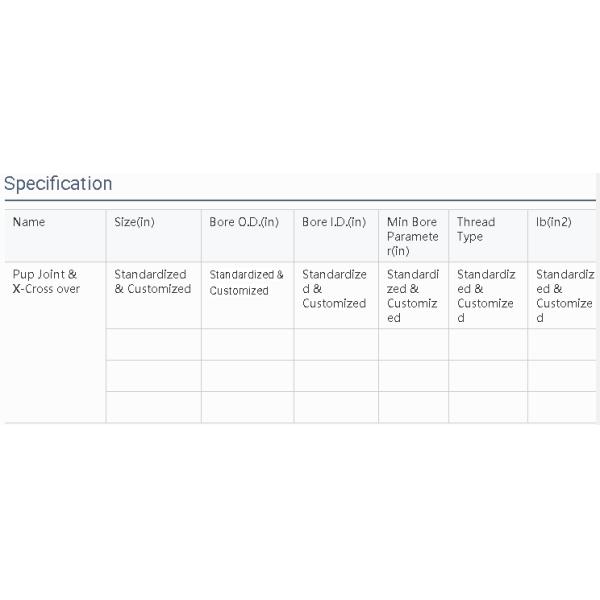Select Standardized & Customized under Size(in)

(152, 281)
